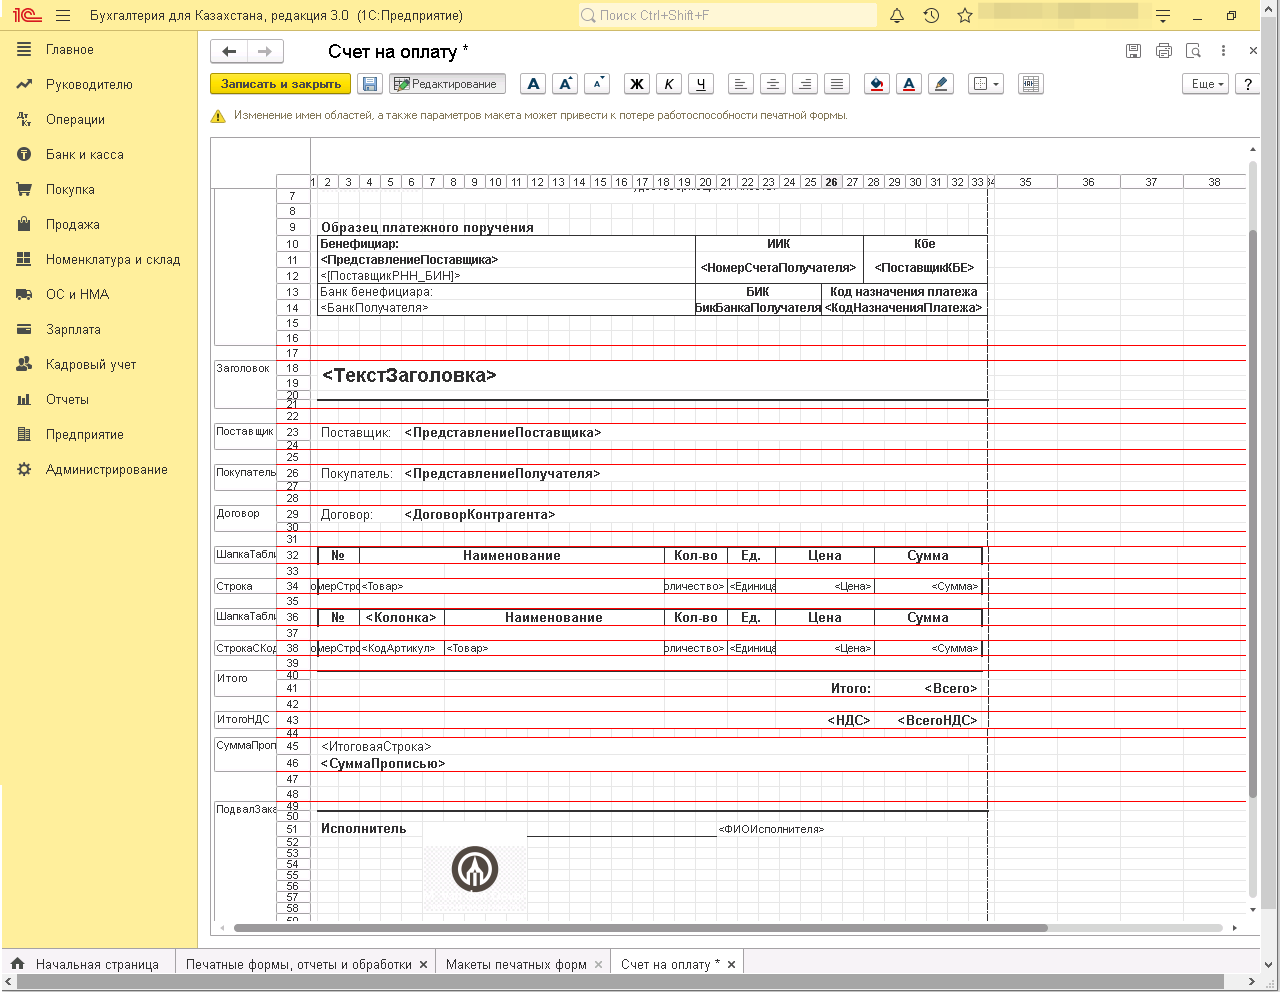Screen dimensions: 1280x992
Task: Open the Руководителю section
Action: (x=89, y=84)
